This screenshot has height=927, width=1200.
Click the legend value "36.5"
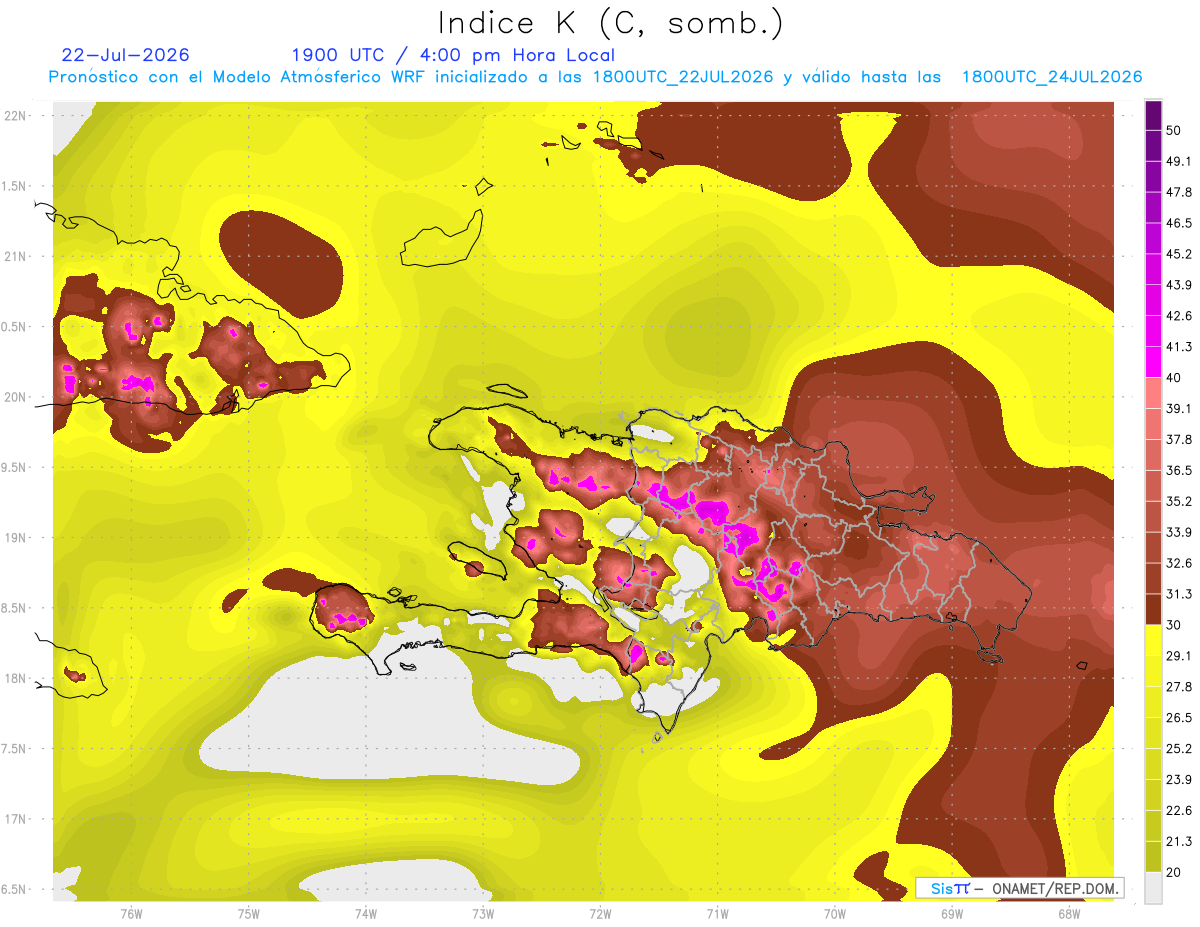point(1179,470)
